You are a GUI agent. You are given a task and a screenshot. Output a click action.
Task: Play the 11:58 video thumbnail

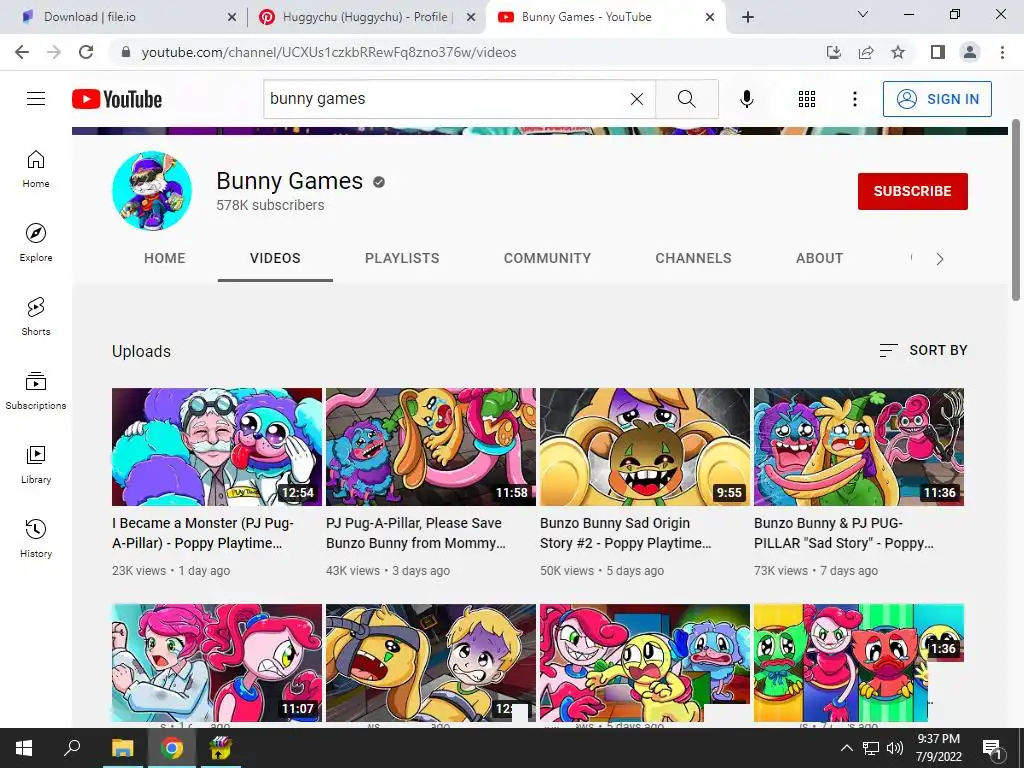[x=431, y=447]
